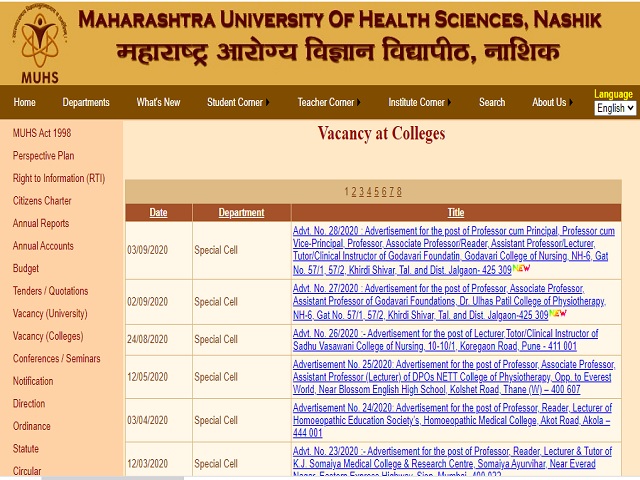Open Annual Reports sidebar link
This screenshot has height=480, width=640.
(x=41, y=223)
